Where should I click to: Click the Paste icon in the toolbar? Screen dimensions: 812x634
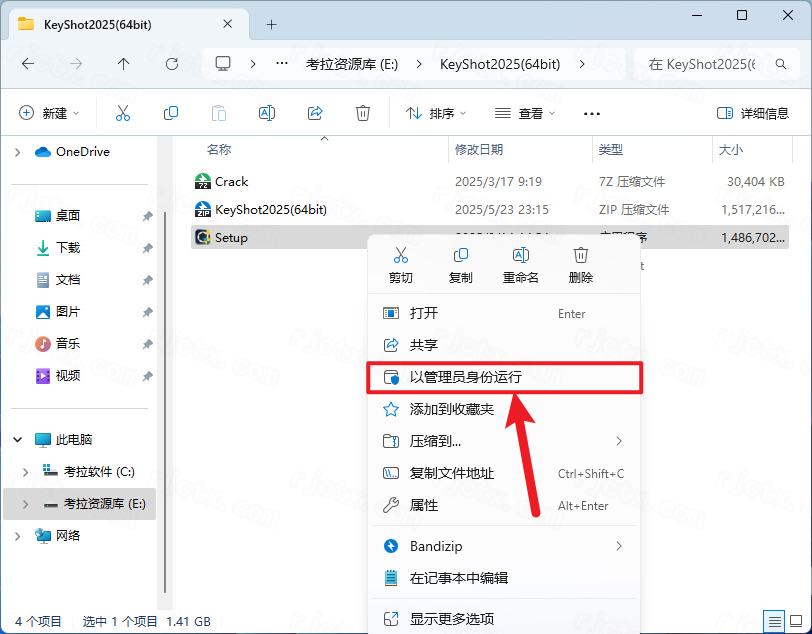(x=219, y=113)
